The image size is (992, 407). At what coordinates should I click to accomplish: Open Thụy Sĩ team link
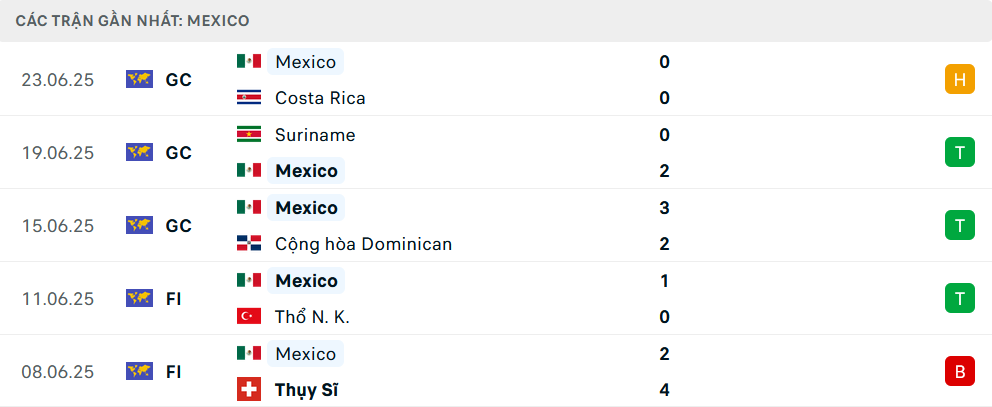pyautogui.click(x=306, y=390)
